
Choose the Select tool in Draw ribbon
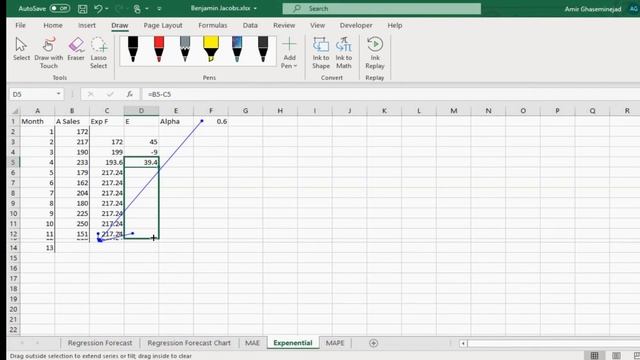click(x=21, y=49)
